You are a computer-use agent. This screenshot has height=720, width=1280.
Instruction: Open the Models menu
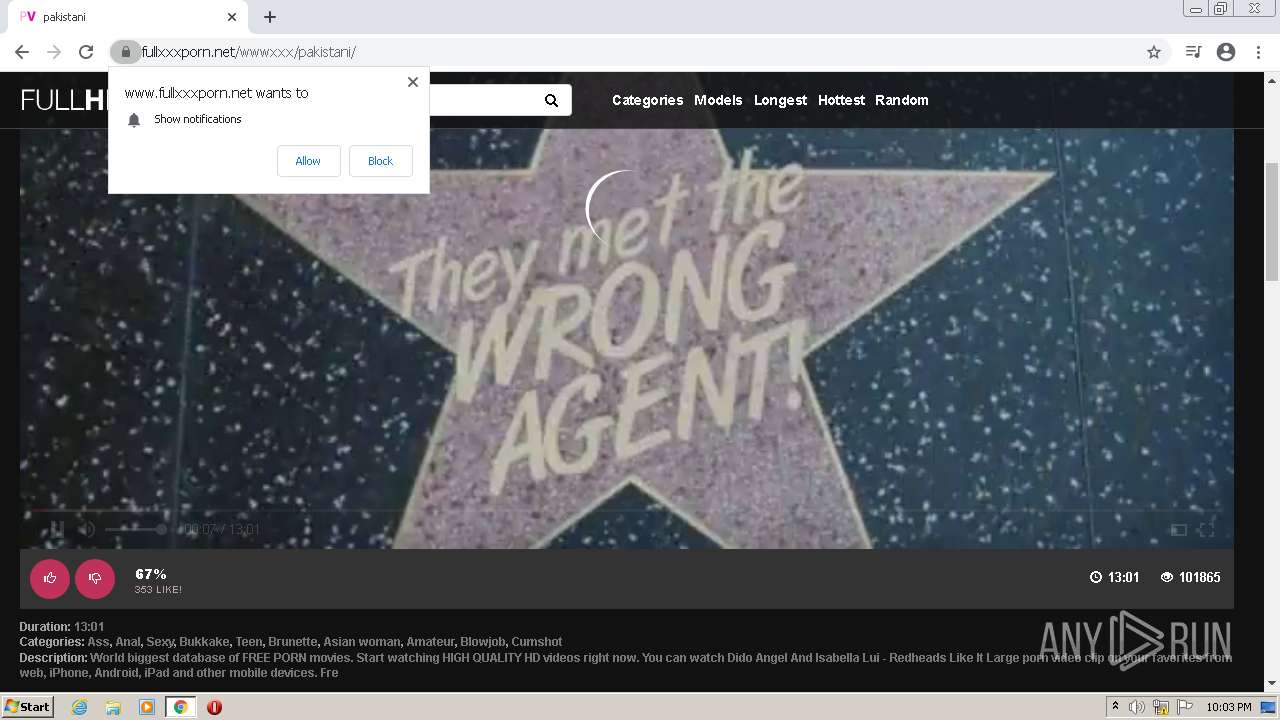(718, 100)
